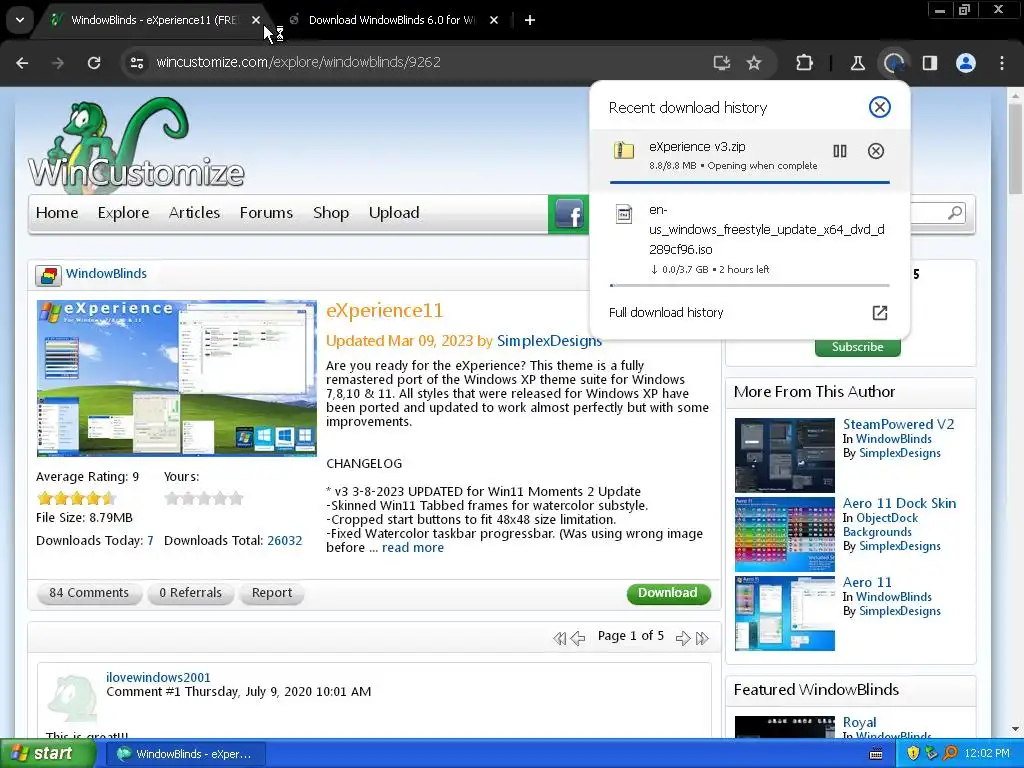Open Chrome Labs flask icon
This screenshot has width=1024, height=768.
pyautogui.click(x=857, y=63)
